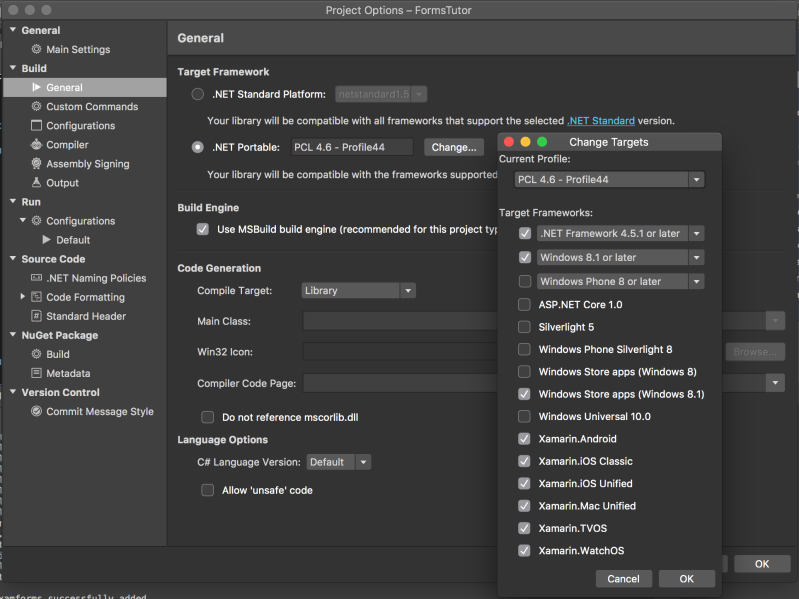Screen dimensions: 799x599
Task: Toggle Use MSBuild build engine checkbox
Action: tap(203, 229)
